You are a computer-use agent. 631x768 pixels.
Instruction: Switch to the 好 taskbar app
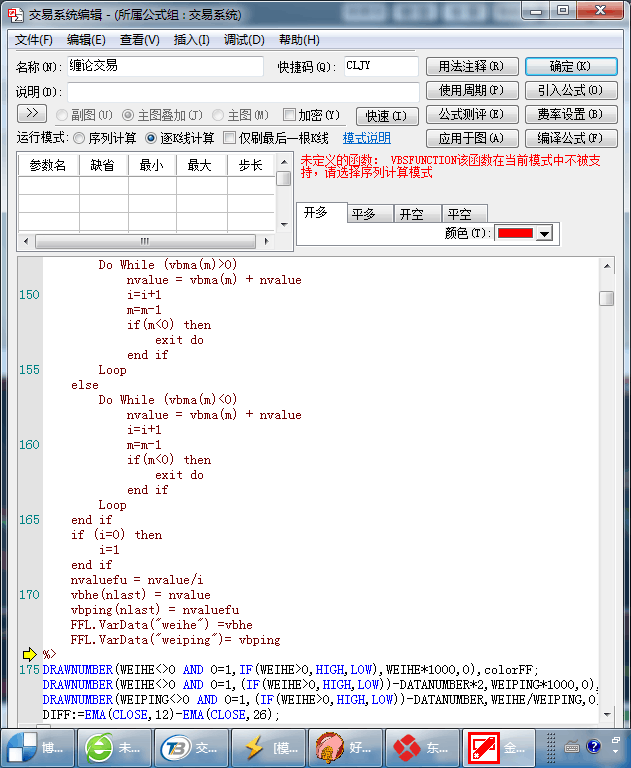[344, 747]
